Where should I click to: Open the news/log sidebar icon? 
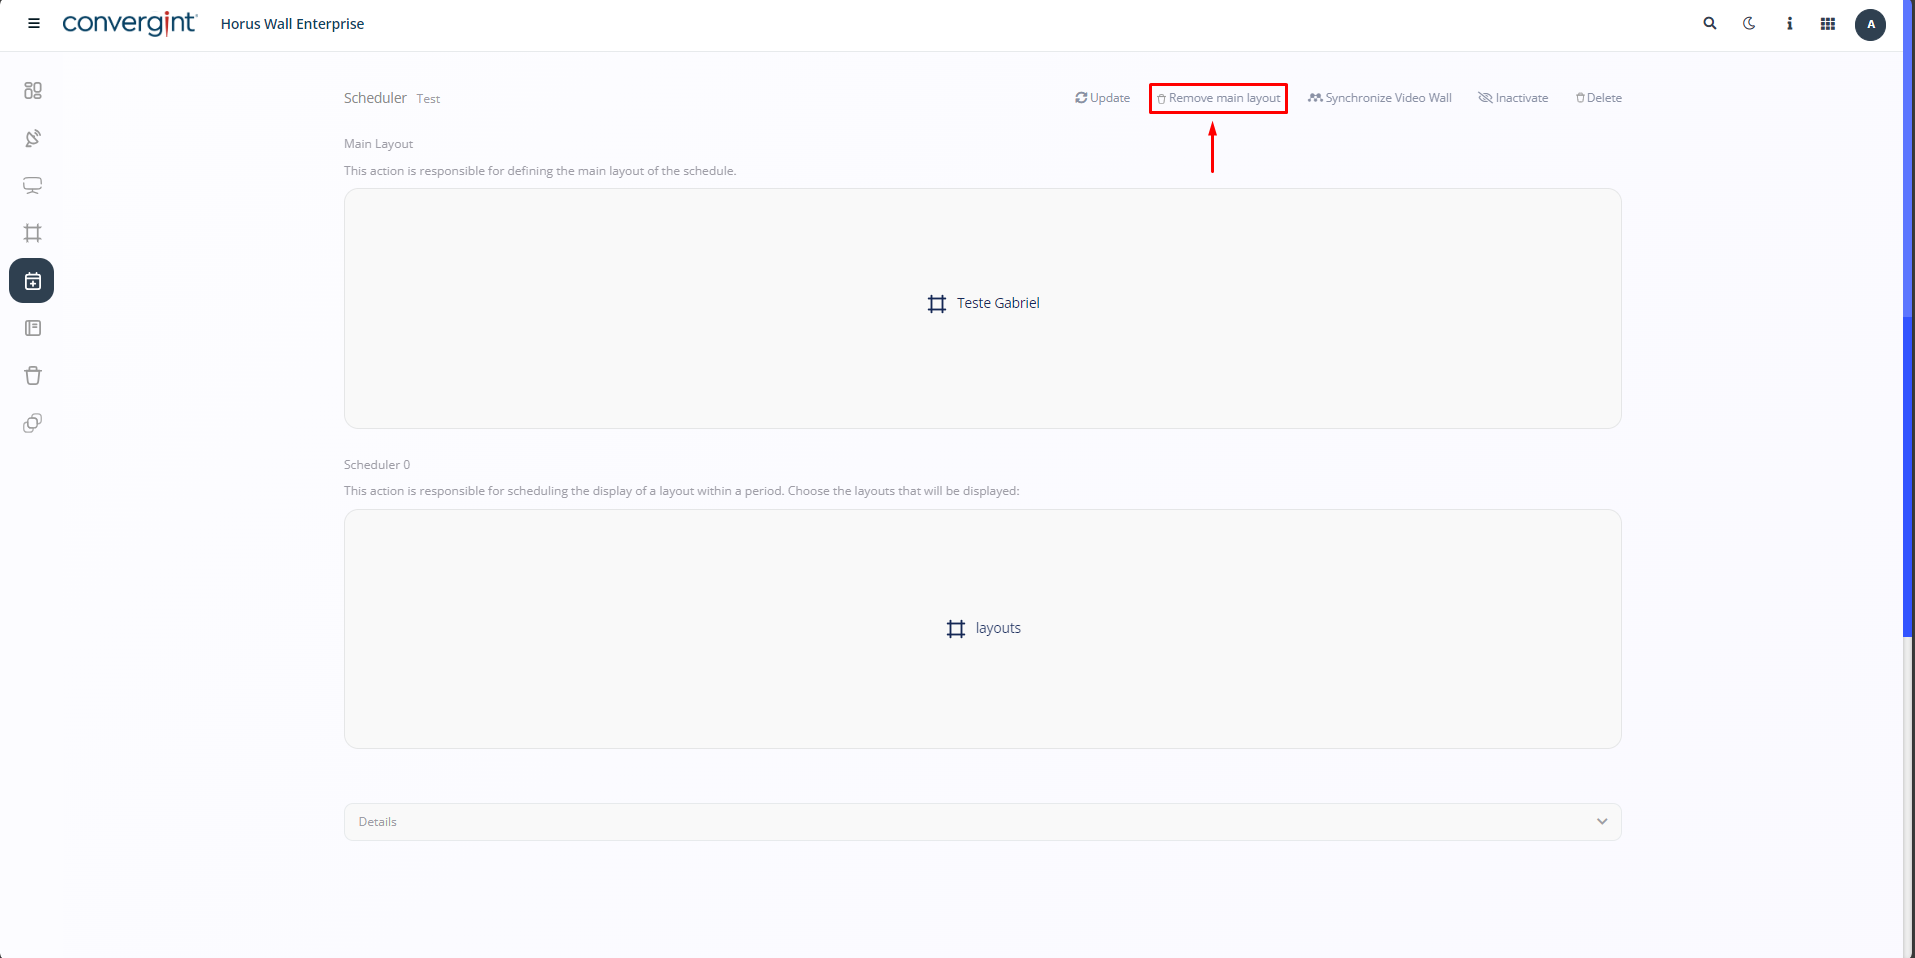click(x=33, y=328)
